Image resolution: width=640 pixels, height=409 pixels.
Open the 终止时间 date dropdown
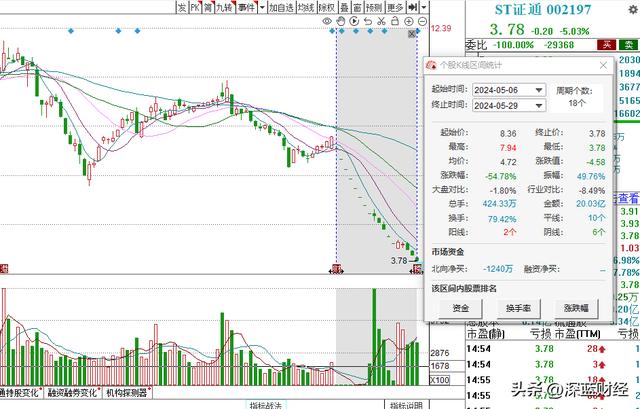pyautogui.click(x=539, y=106)
